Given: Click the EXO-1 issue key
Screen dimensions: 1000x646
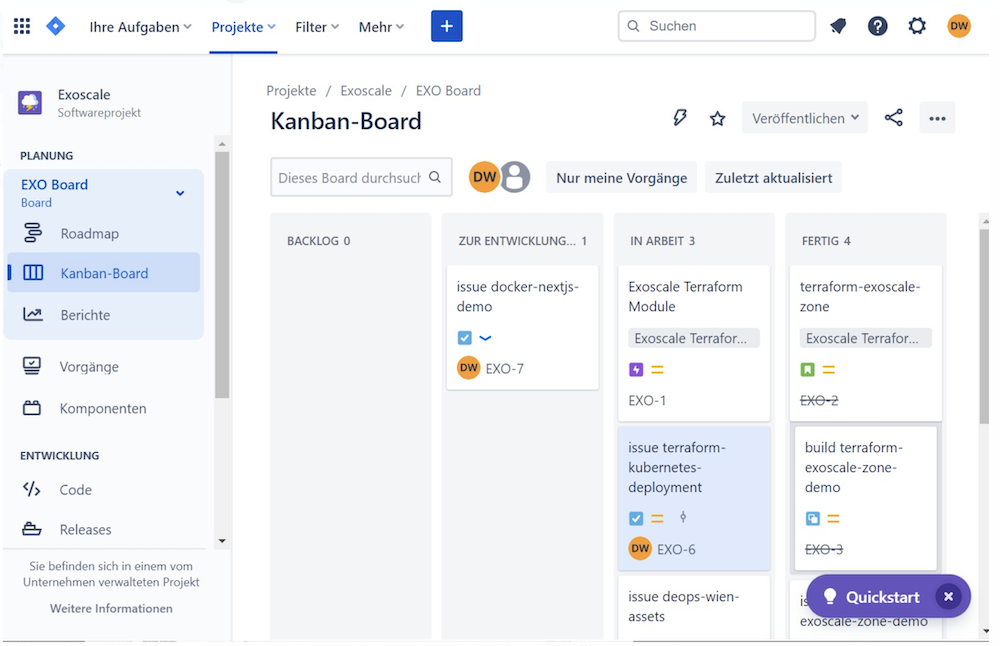Looking at the screenshot, I should click(x=647, y=400).
